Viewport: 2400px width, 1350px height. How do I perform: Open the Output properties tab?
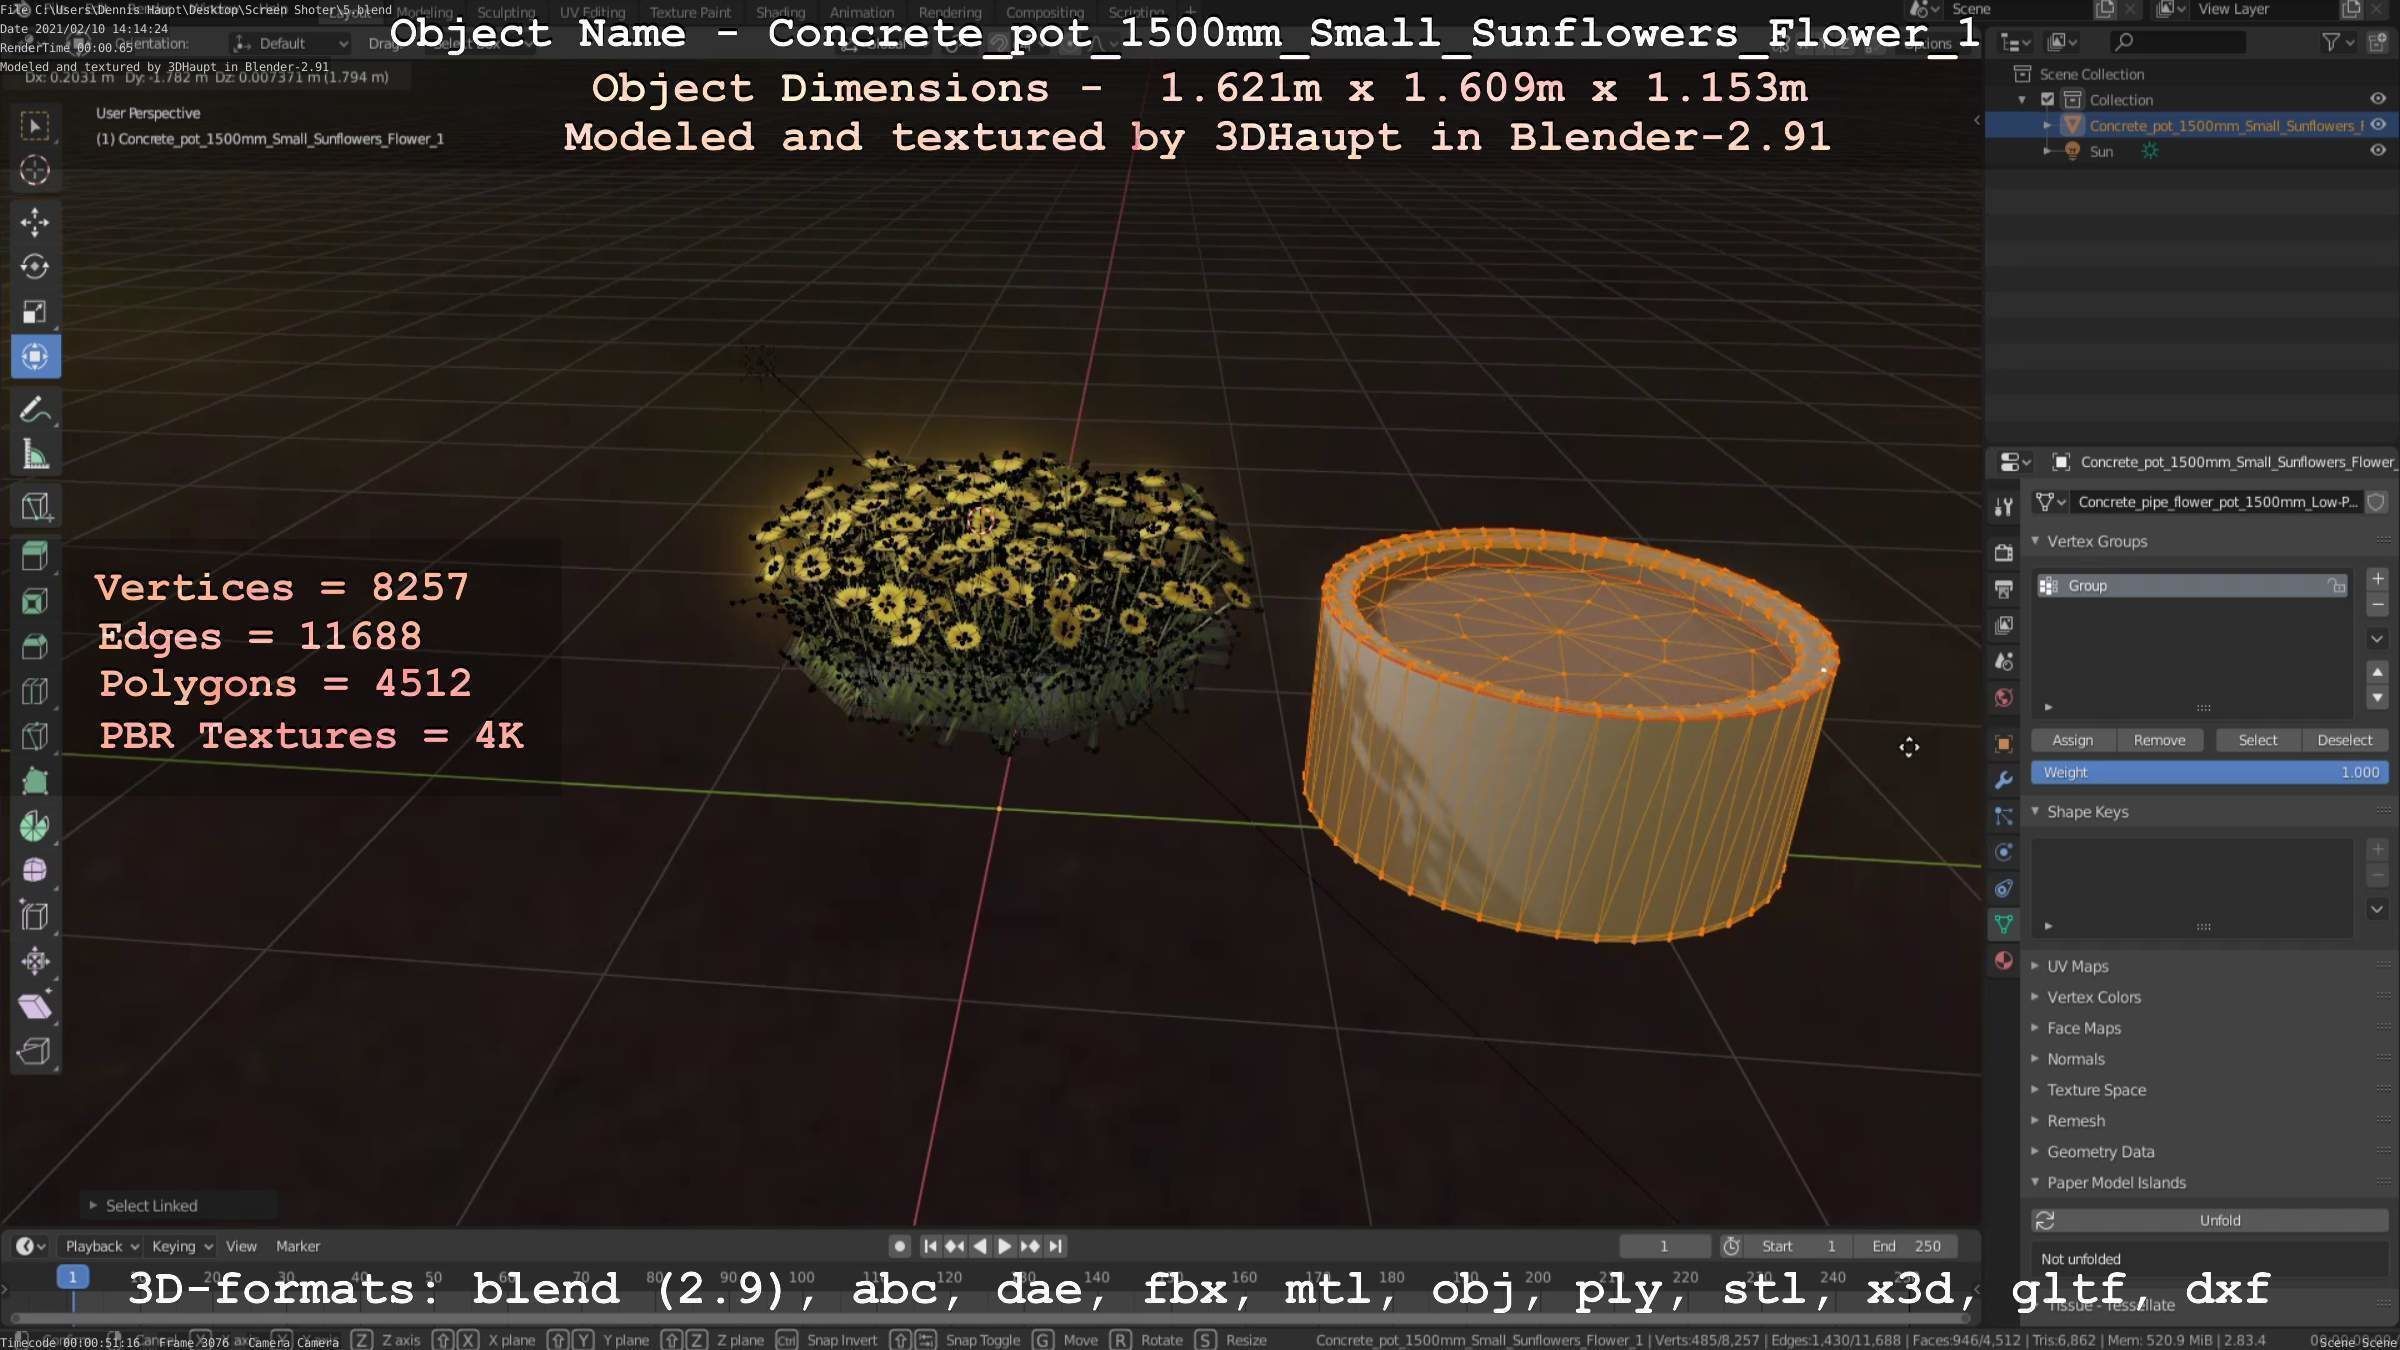(2003, 589)
